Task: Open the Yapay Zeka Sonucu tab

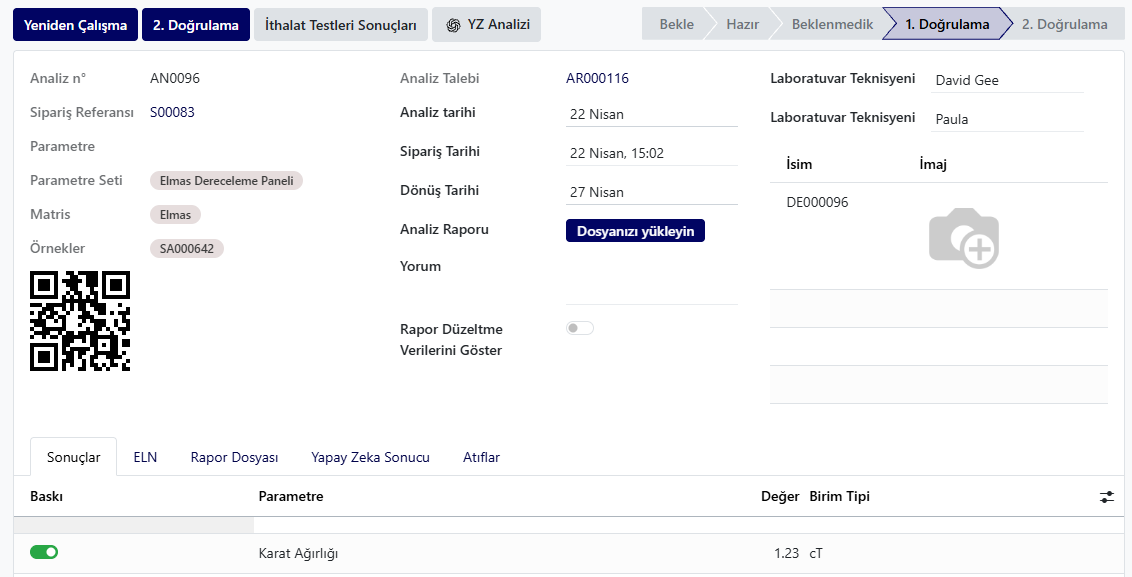Action: (370, 457)
